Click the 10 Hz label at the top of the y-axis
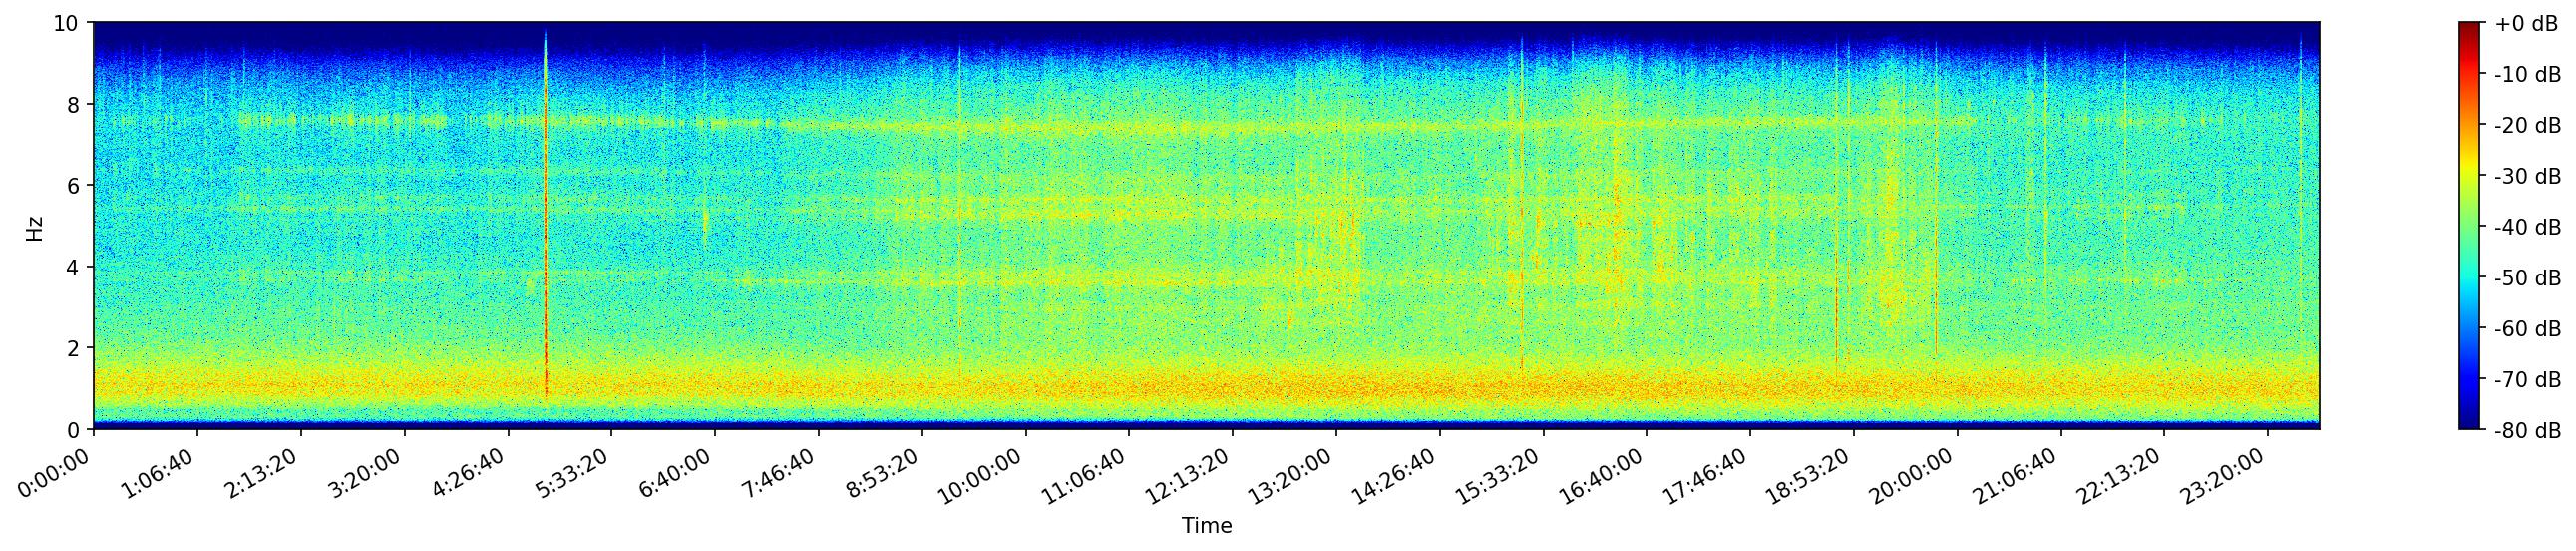Viewport: 2576px width, 551px height. tap(68, 23)
